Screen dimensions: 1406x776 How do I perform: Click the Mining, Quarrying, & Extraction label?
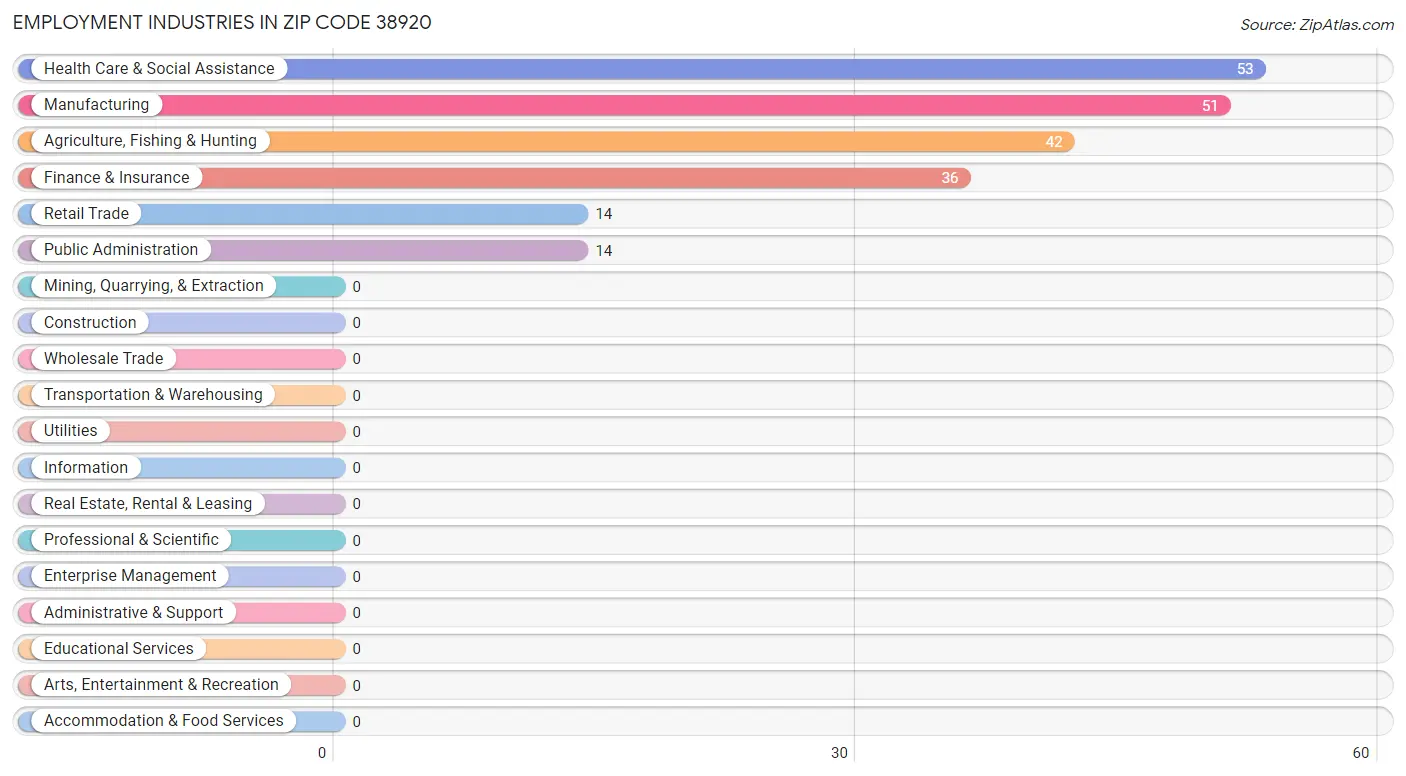[x=154, y=286]
